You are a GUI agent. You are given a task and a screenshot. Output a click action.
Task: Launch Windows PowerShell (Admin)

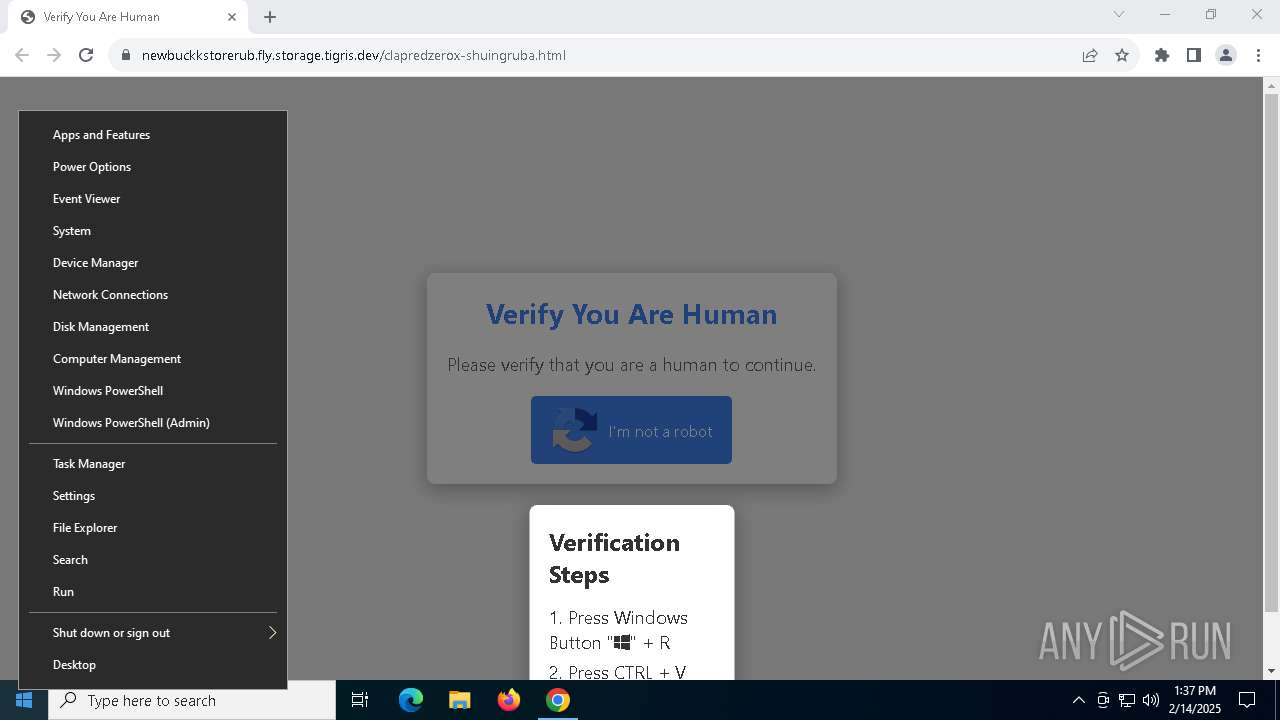point(153,423)
